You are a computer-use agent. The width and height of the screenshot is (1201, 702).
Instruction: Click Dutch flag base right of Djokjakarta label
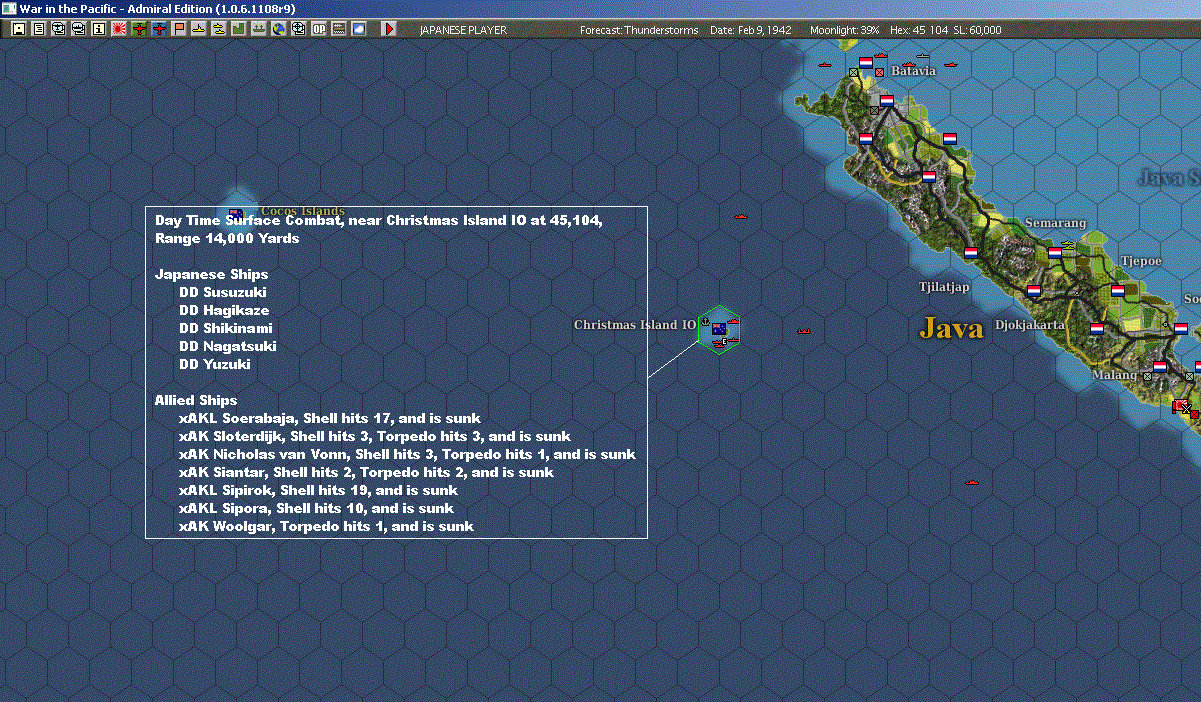1096,328
